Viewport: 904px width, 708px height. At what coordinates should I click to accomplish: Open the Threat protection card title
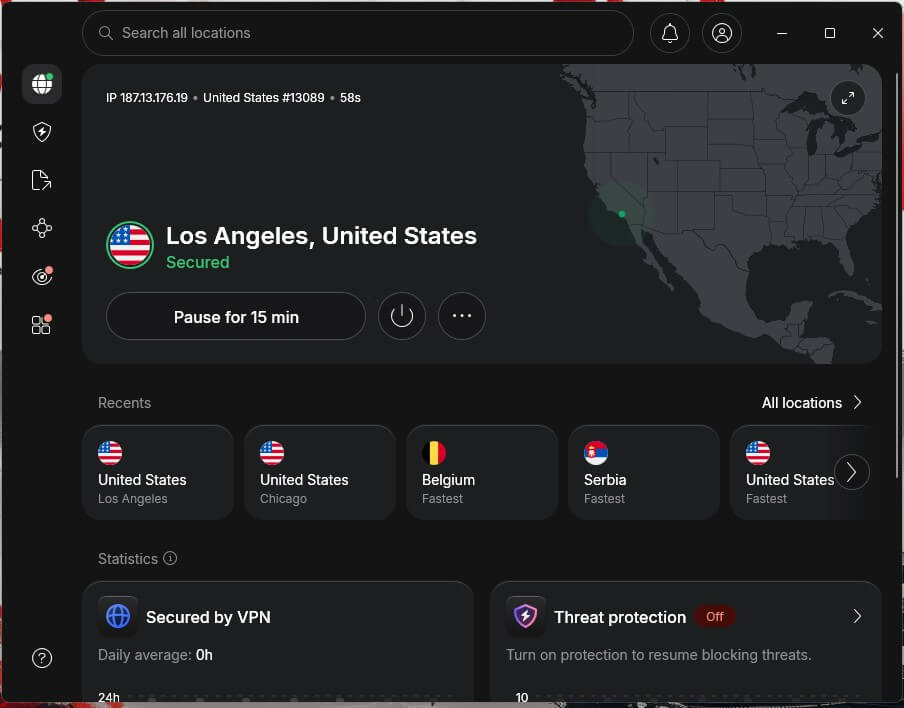(x=620, y=617)
